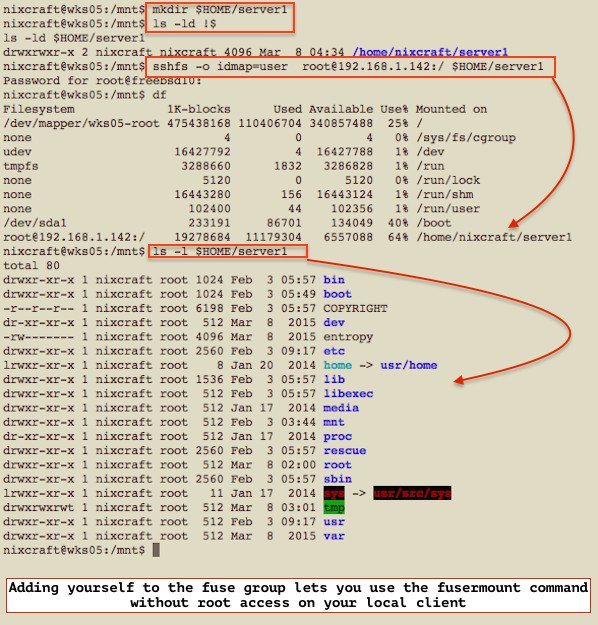The width and height of the screenshot is (598, 625).
Task: Click the blue bin directory name
Action: tap(334, 280)
